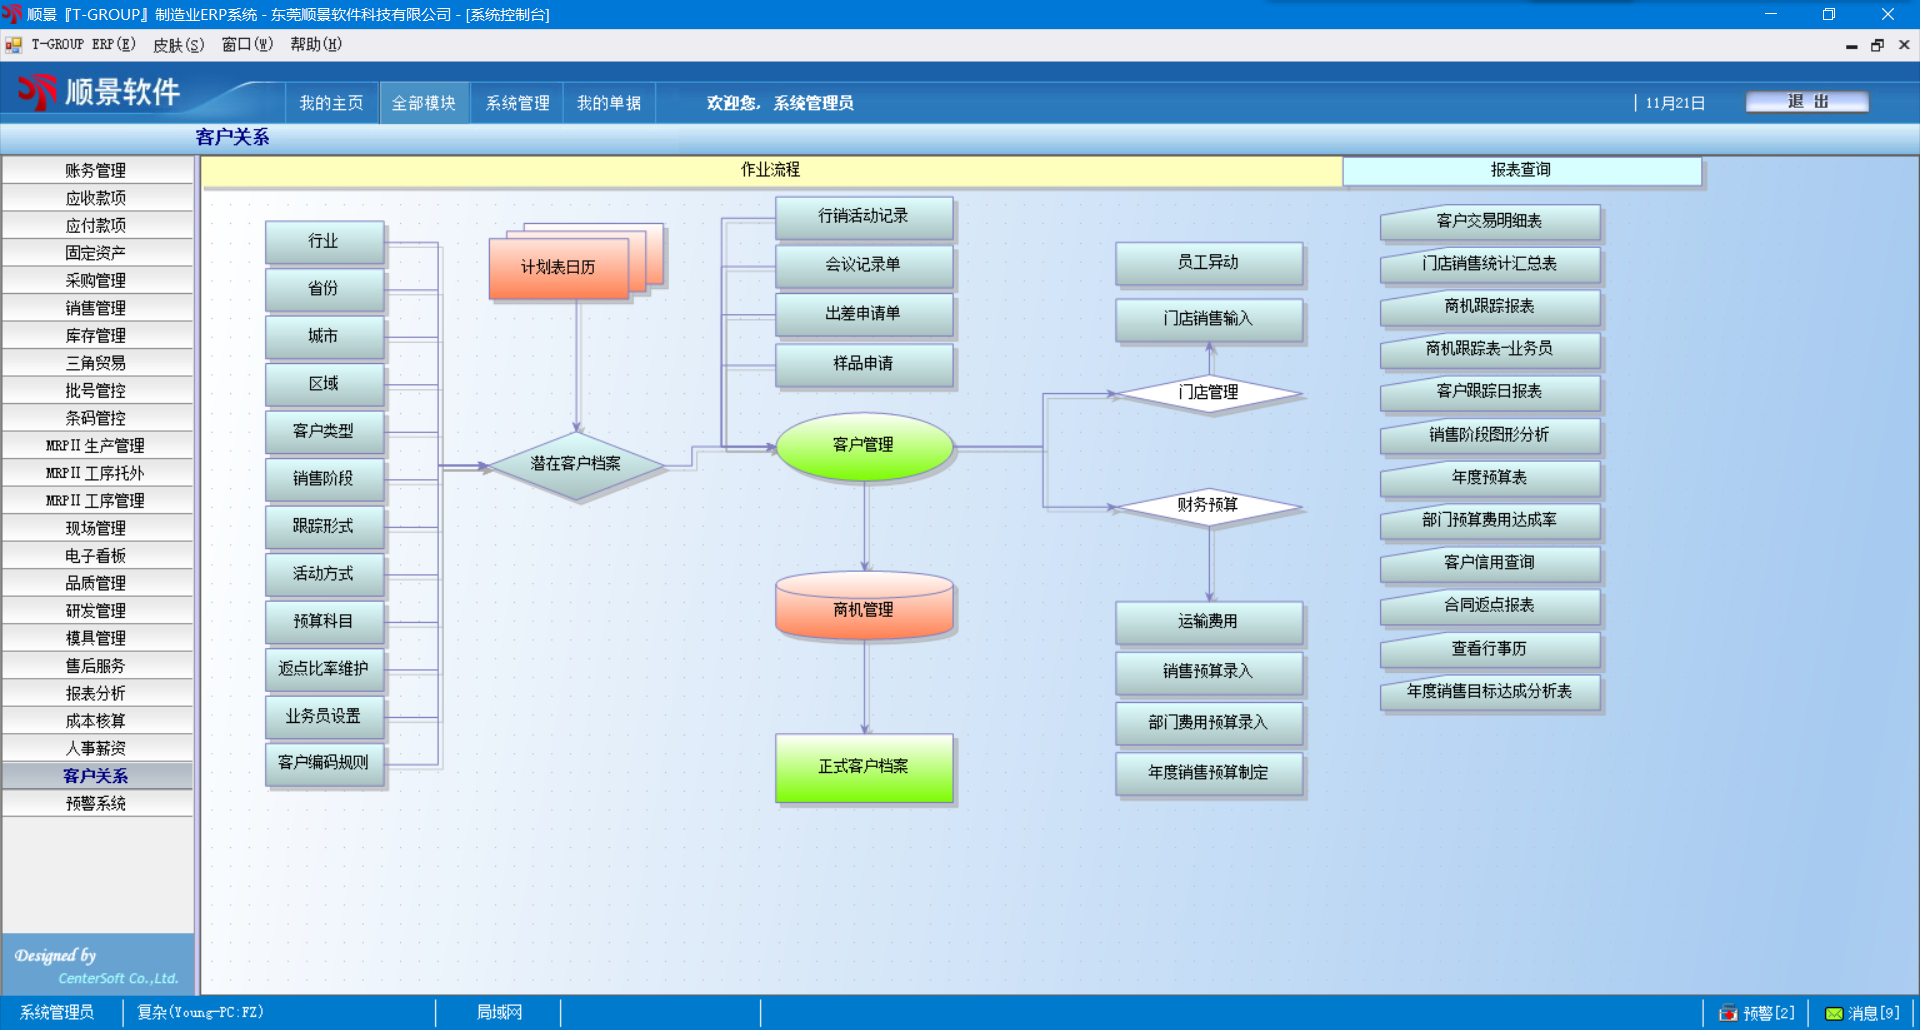Open the 帮助(H) help menu
Viewport: 1920px width, 1030px height.
(316, 45)
